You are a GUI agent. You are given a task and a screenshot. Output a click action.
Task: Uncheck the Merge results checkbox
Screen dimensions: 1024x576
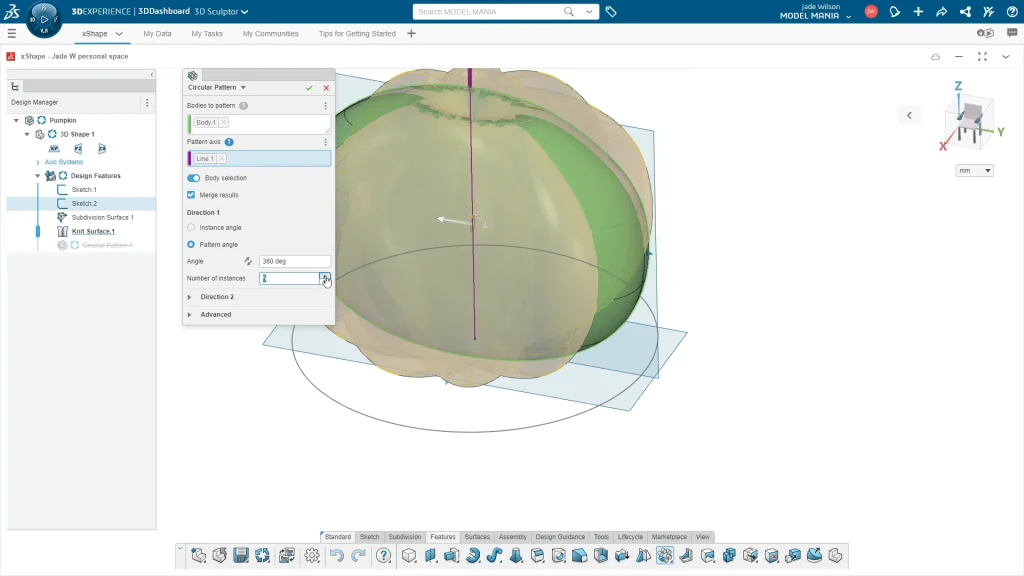192,195
